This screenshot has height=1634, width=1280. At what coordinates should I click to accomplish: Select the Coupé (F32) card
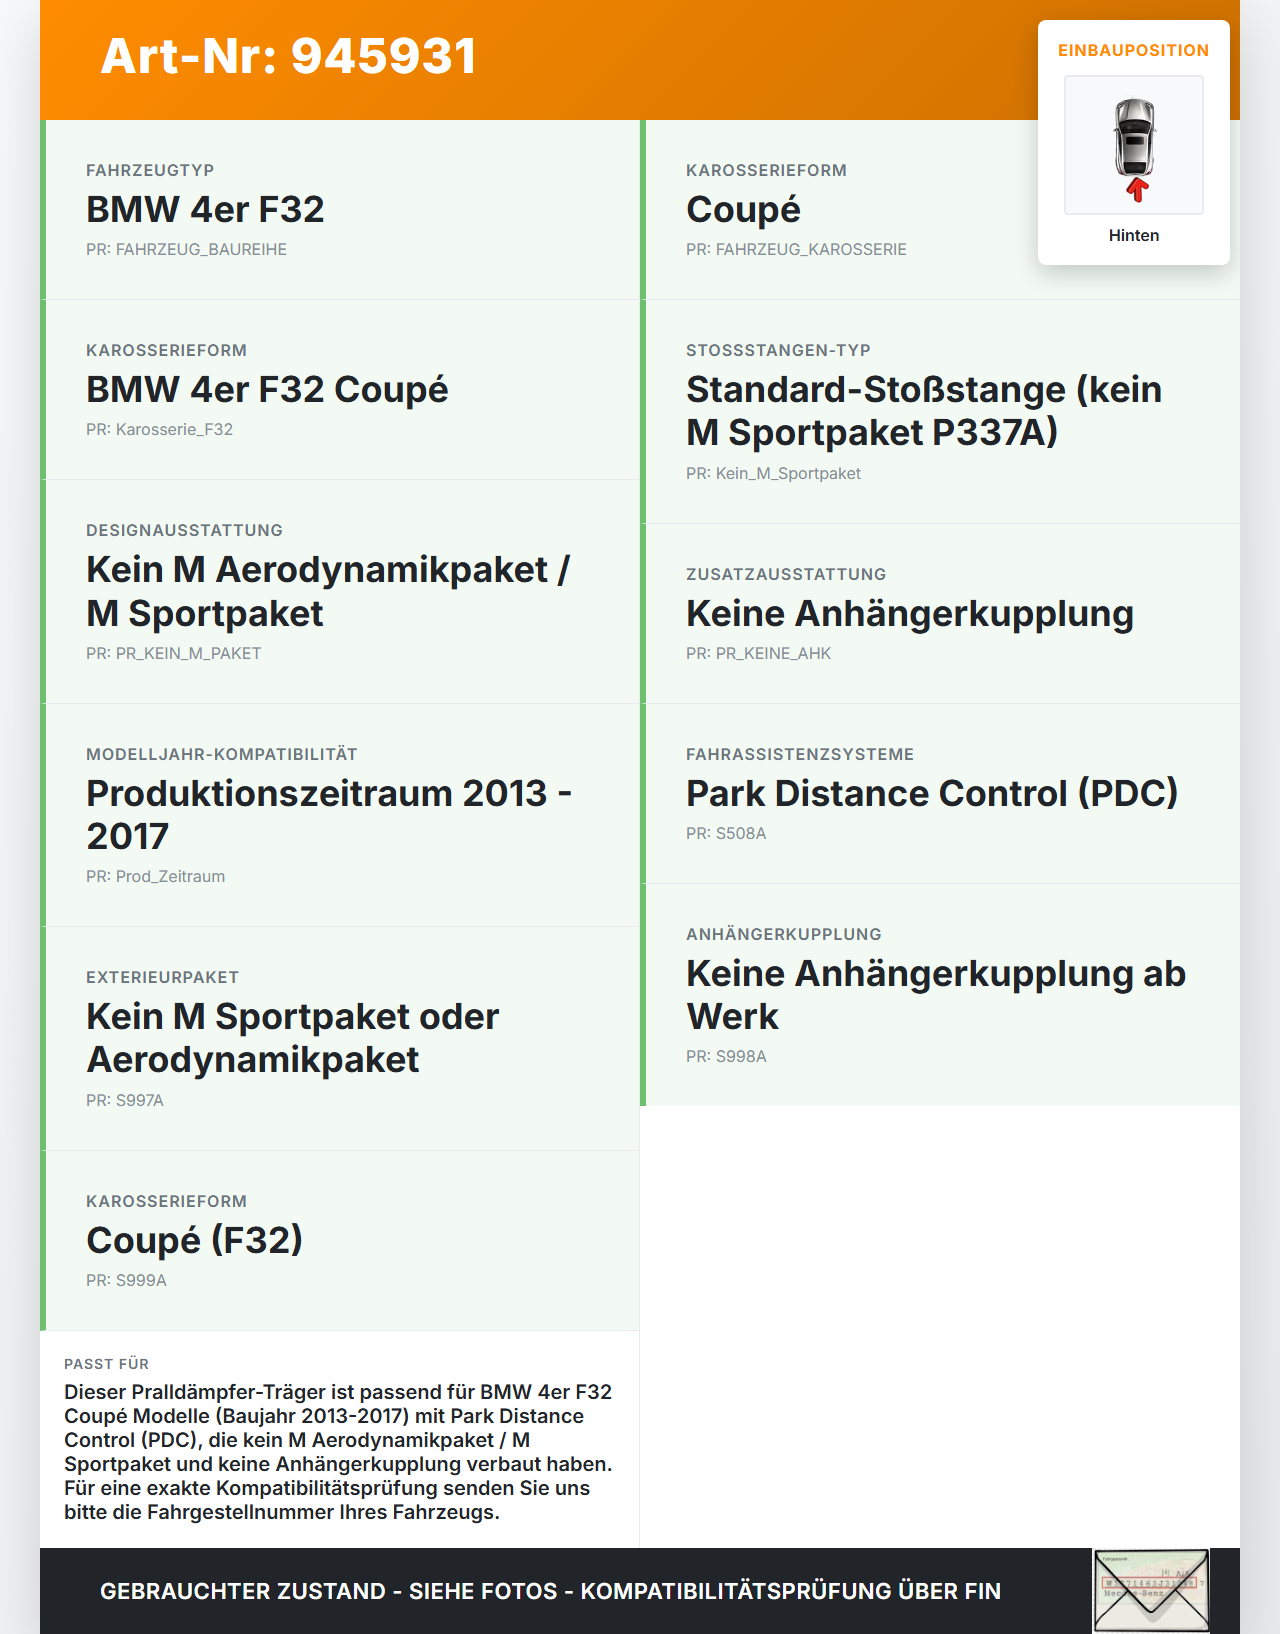point(340,1241)
